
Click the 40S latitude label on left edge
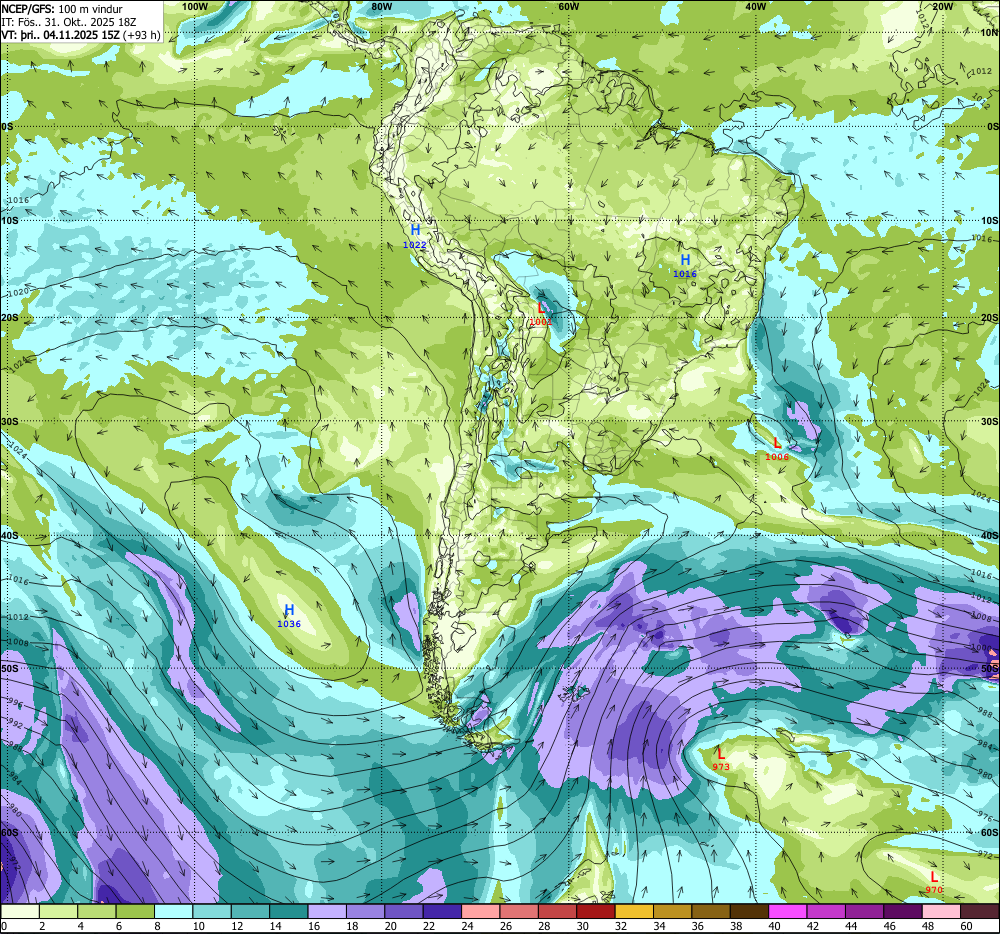(x=9, y=536)
